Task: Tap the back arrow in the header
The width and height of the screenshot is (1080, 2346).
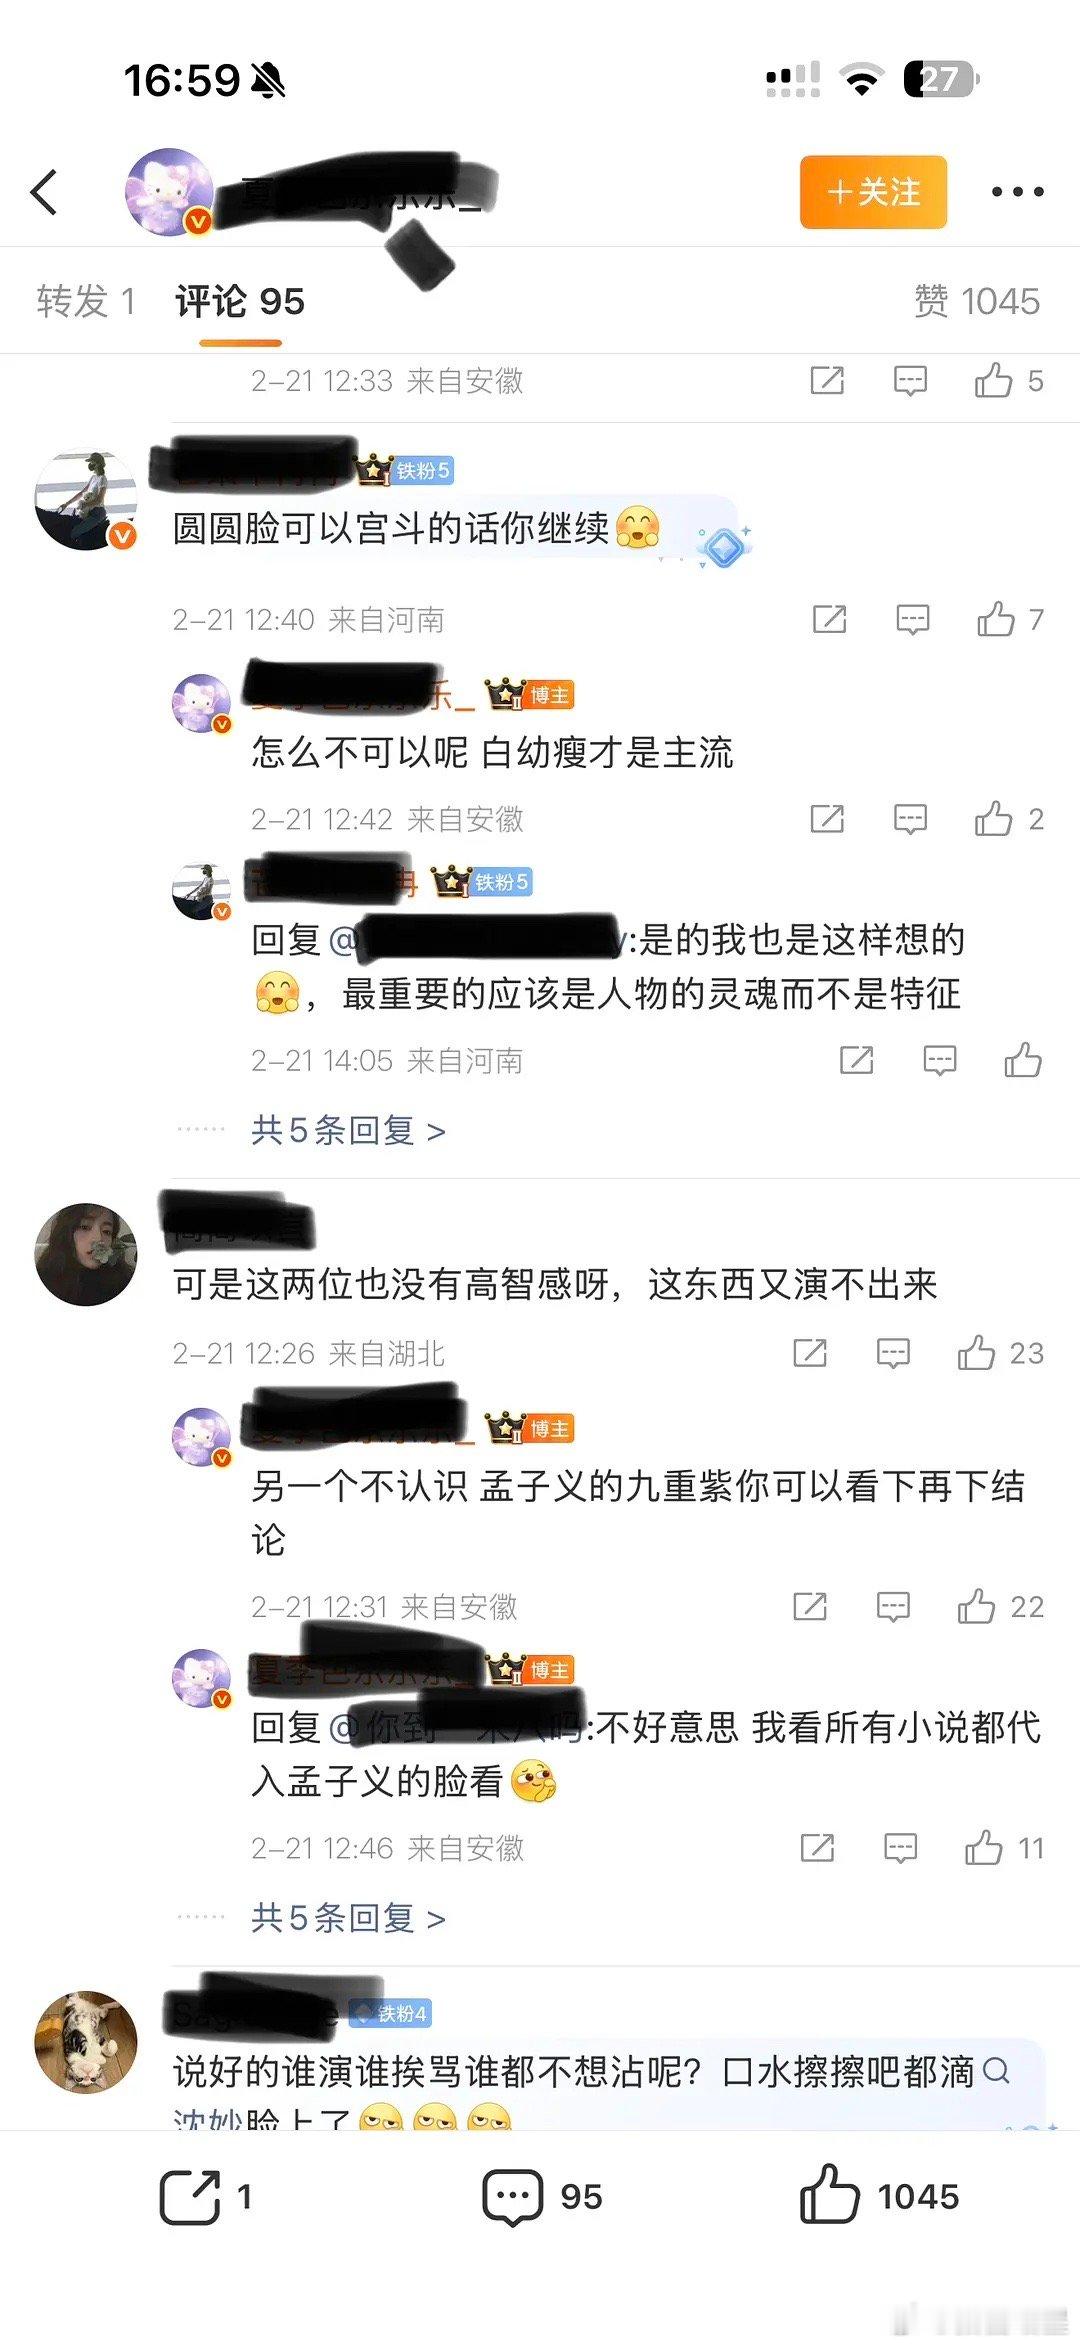Action: [x=44, y=192]
